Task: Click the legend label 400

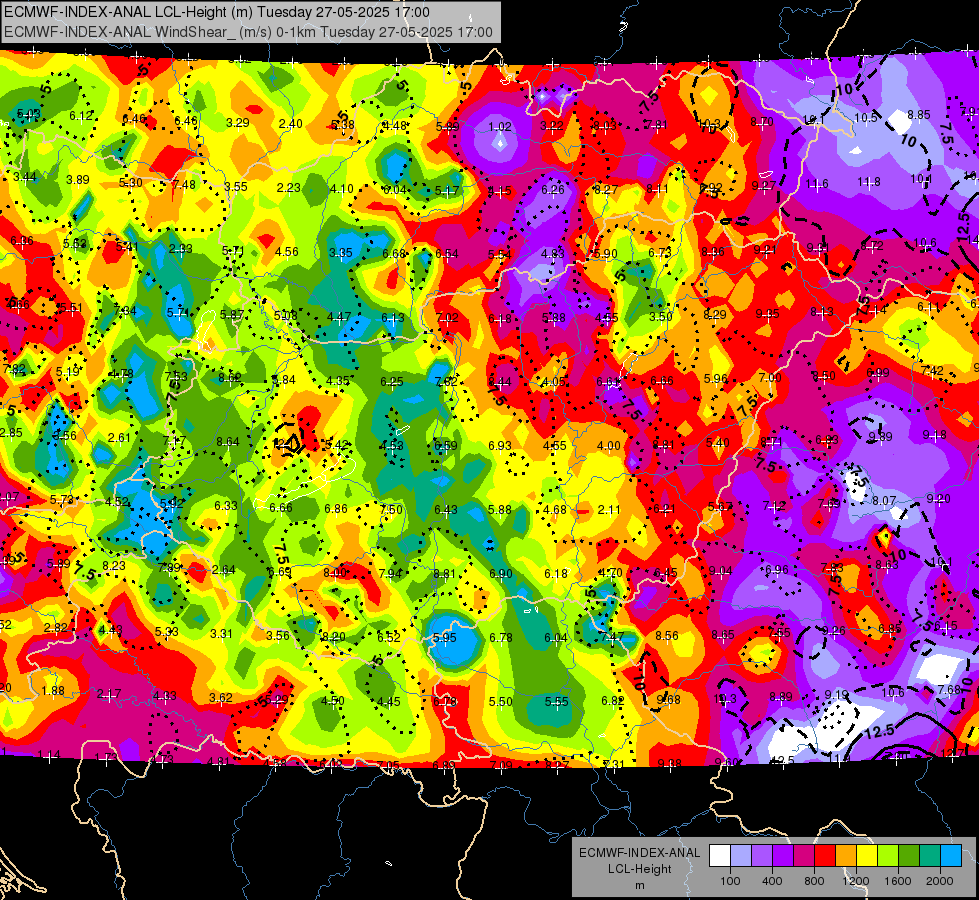Action: coord(772,881)
